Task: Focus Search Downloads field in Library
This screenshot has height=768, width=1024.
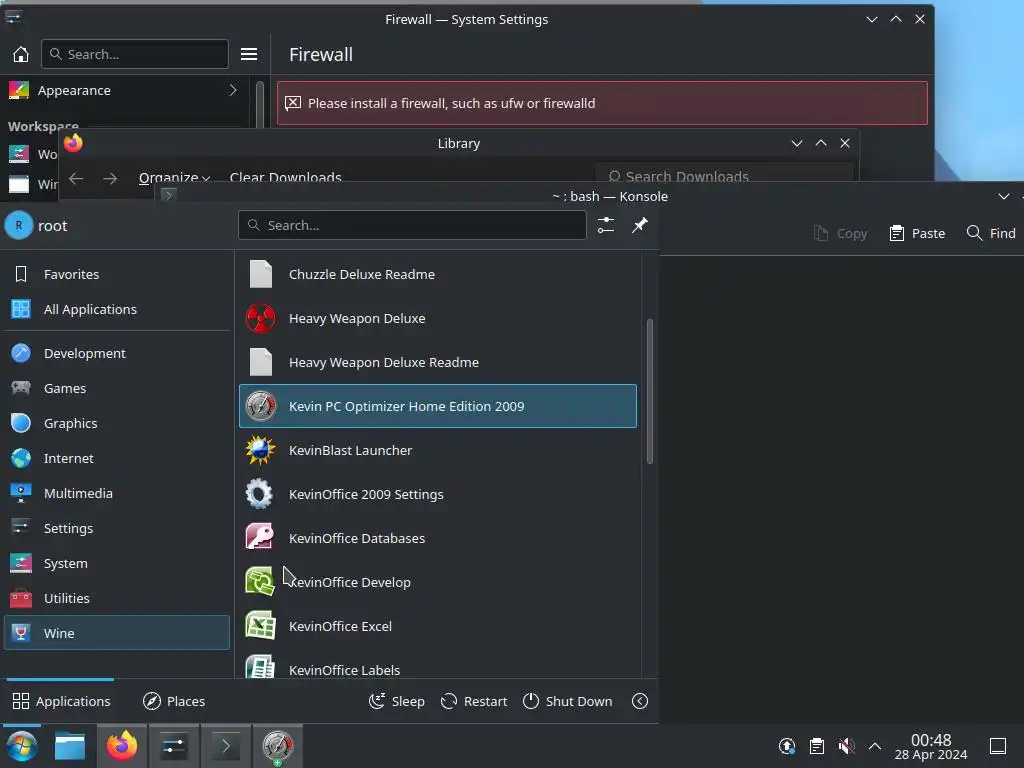Action: point(724,174)
